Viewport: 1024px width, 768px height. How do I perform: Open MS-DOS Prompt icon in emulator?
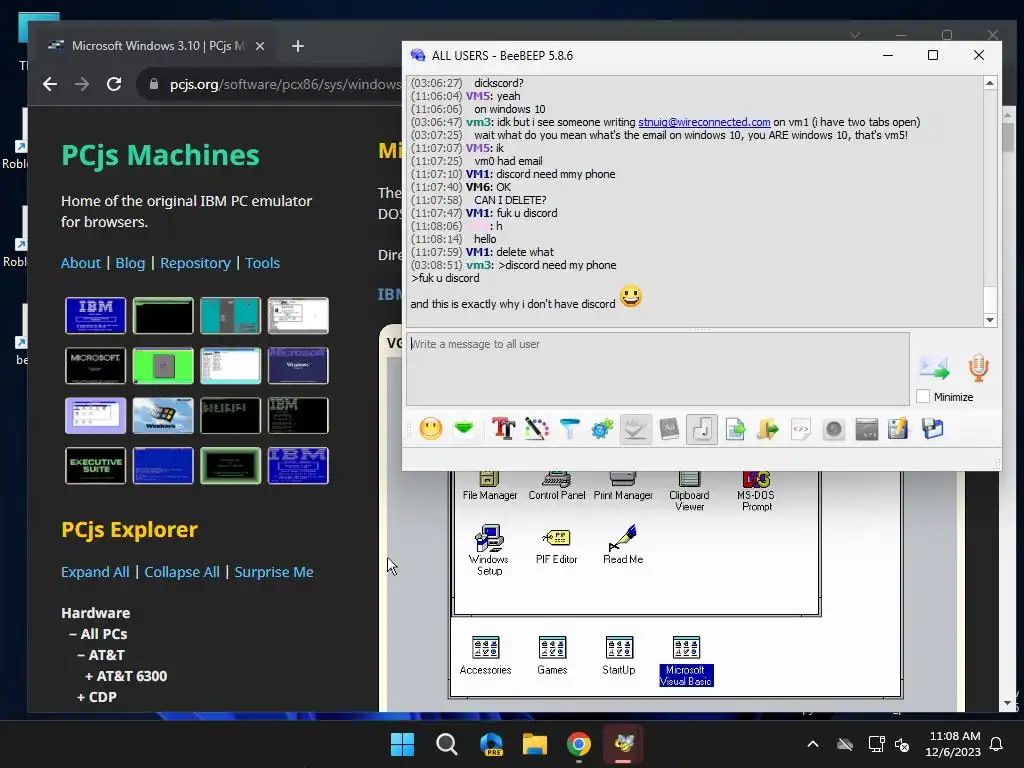[756, 491]
